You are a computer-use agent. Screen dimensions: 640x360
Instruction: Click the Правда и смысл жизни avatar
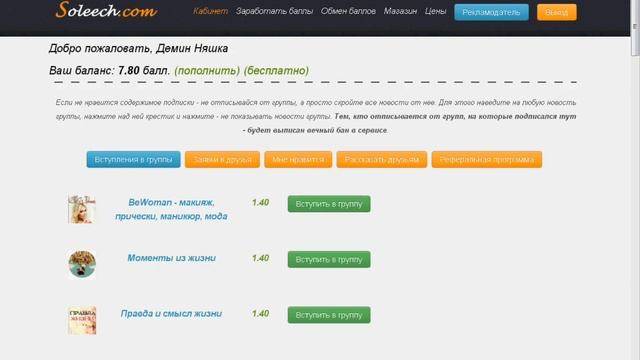pos(82,320)
